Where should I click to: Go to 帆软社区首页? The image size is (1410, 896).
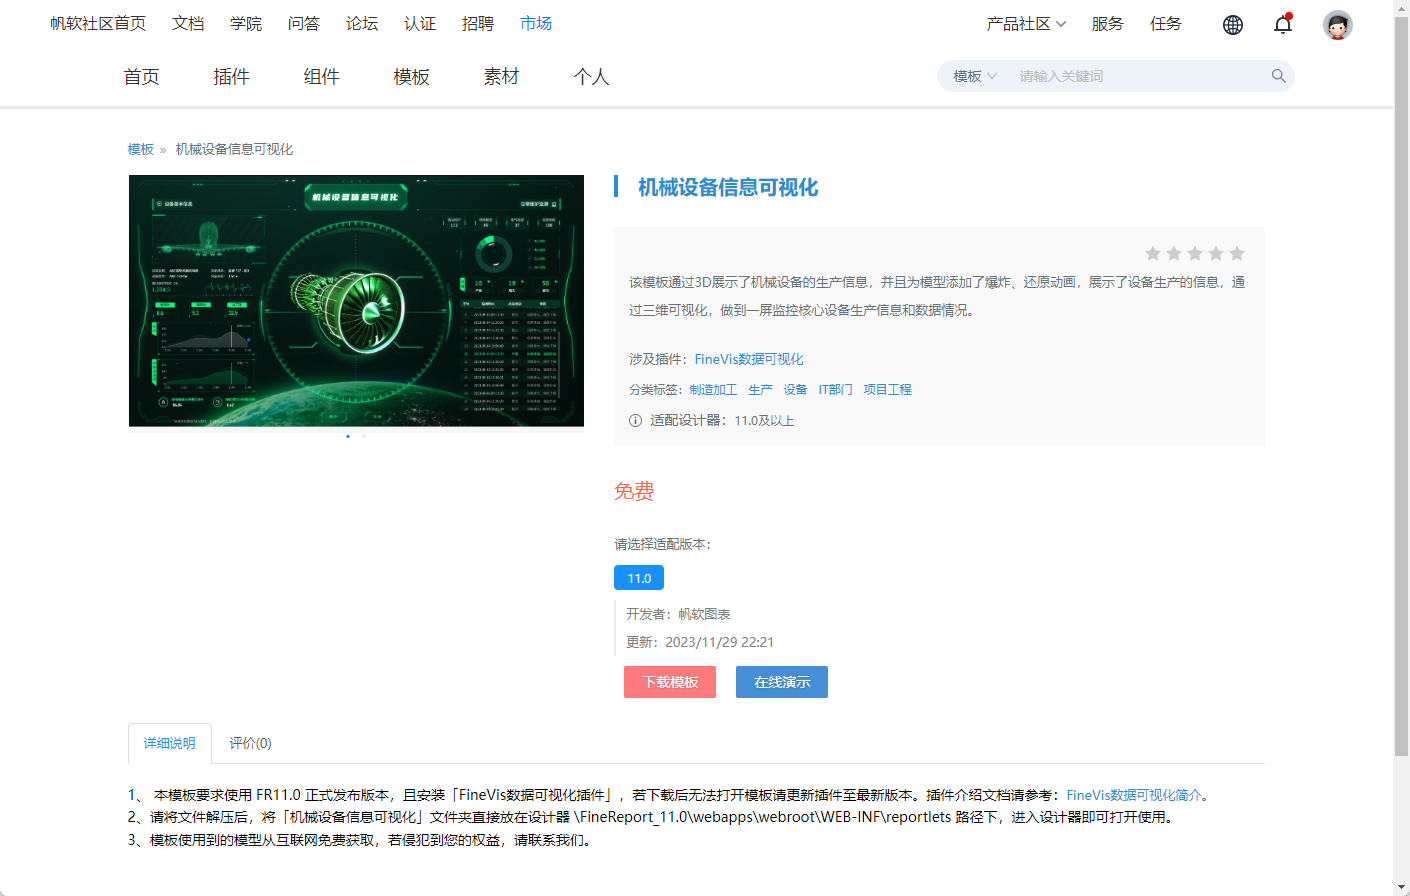pos(98,24)
